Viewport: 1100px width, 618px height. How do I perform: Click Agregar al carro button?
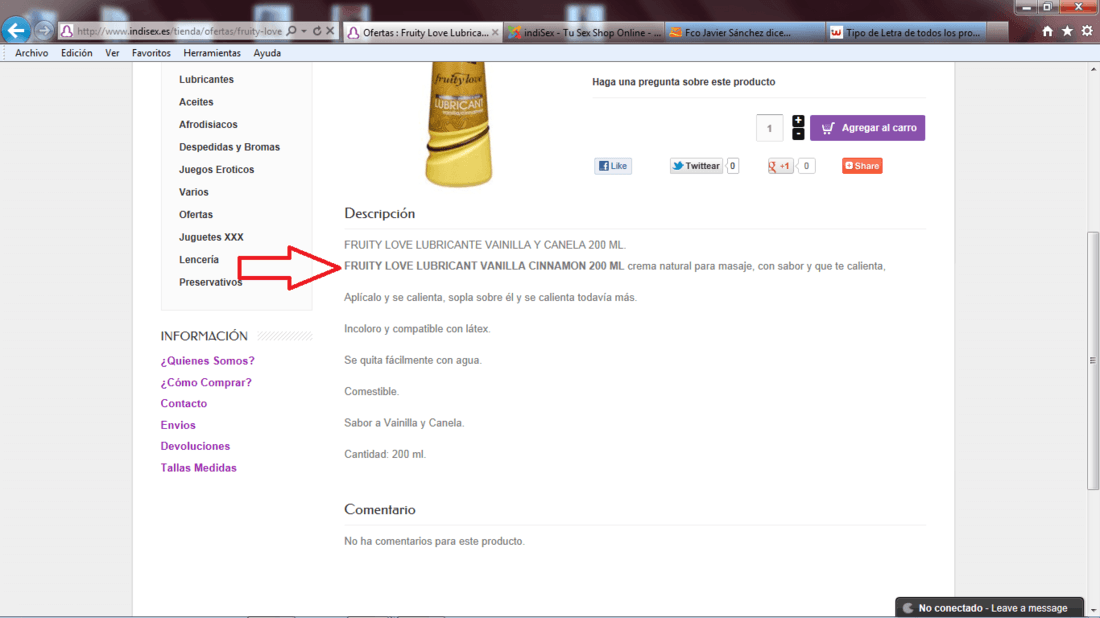(867, 128)
